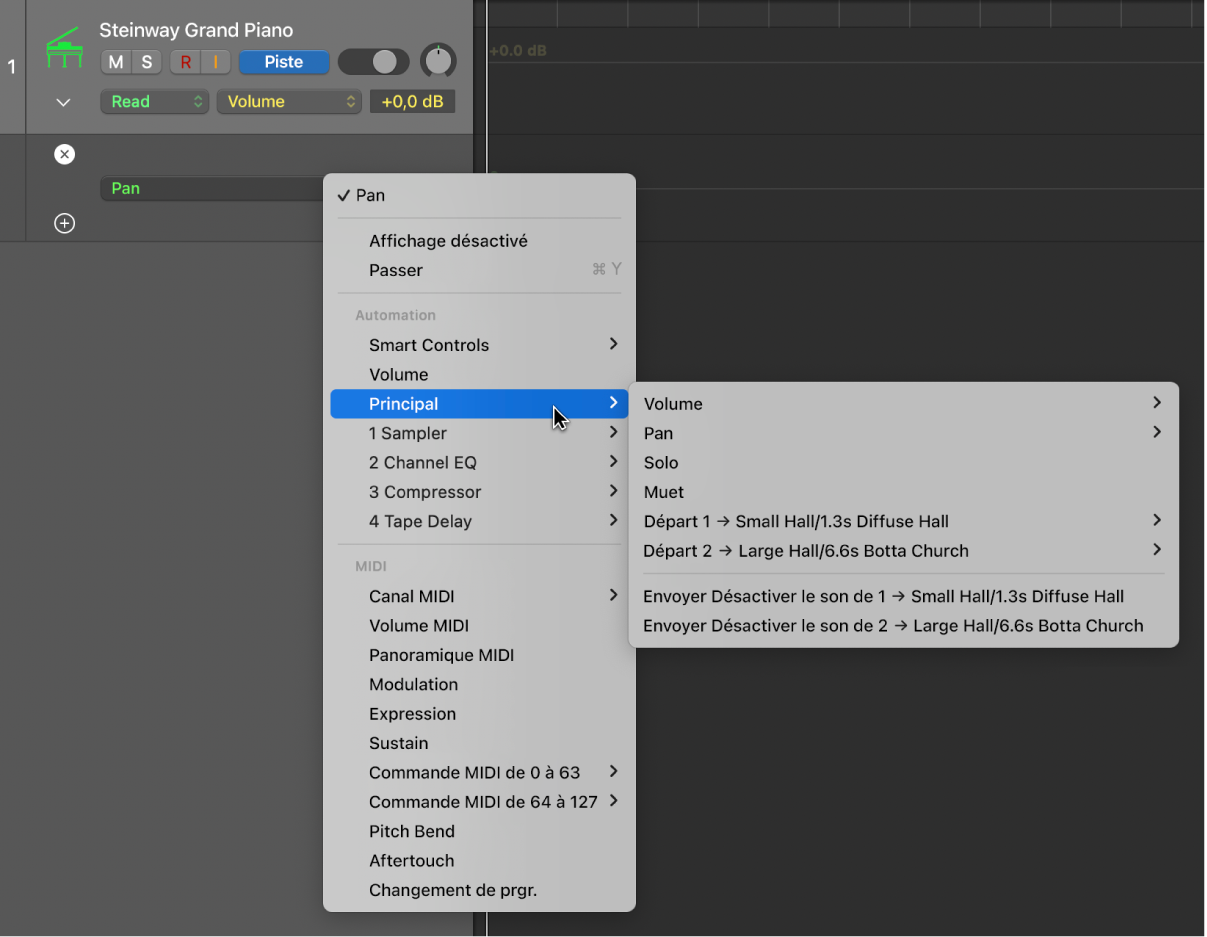Add automation lane with the plus icon
This screenshot has height=937, width=1207.
point(64,223)
